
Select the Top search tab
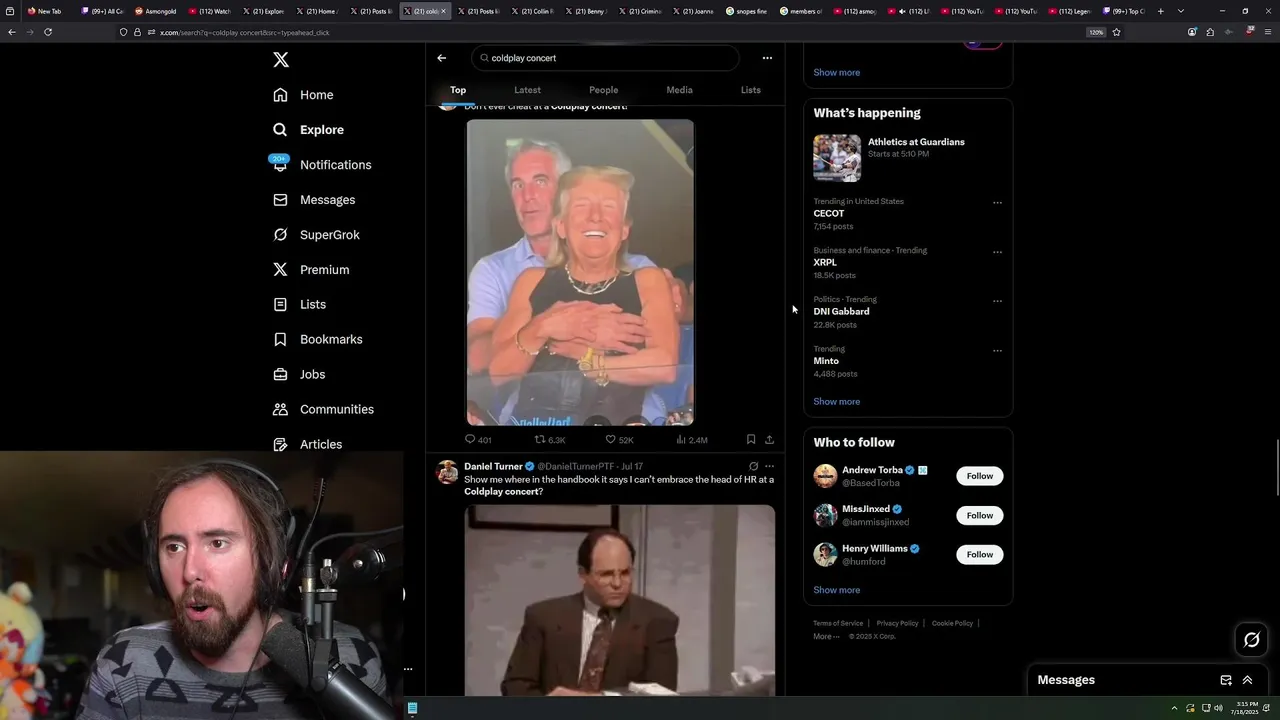click(x=458, y=90)
